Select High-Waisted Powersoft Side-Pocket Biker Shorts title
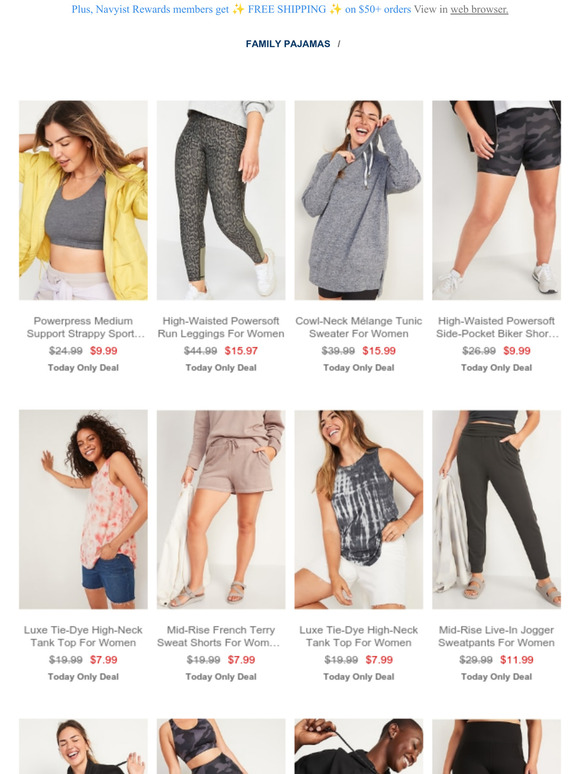 point(497,327)
